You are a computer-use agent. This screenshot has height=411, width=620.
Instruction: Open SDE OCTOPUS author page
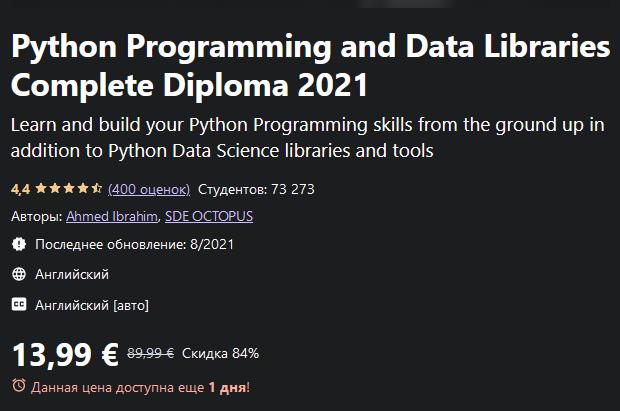(209, 216)
